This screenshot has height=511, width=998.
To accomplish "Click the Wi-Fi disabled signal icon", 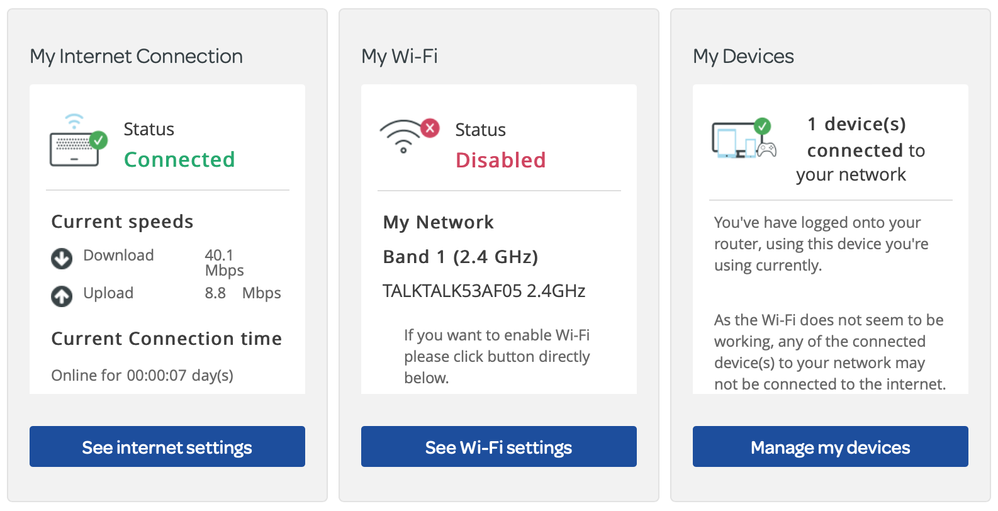I will [x=402, y=139].
